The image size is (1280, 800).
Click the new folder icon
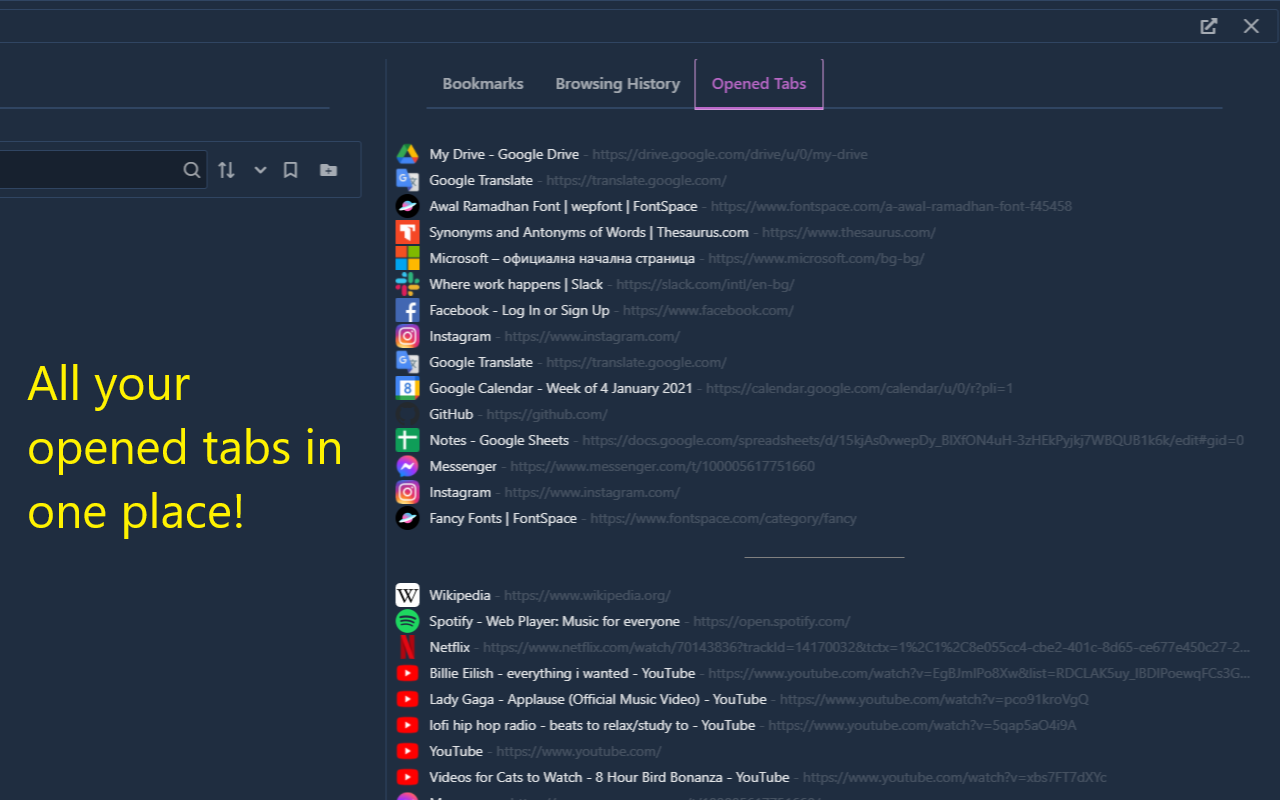pos(328,170)
